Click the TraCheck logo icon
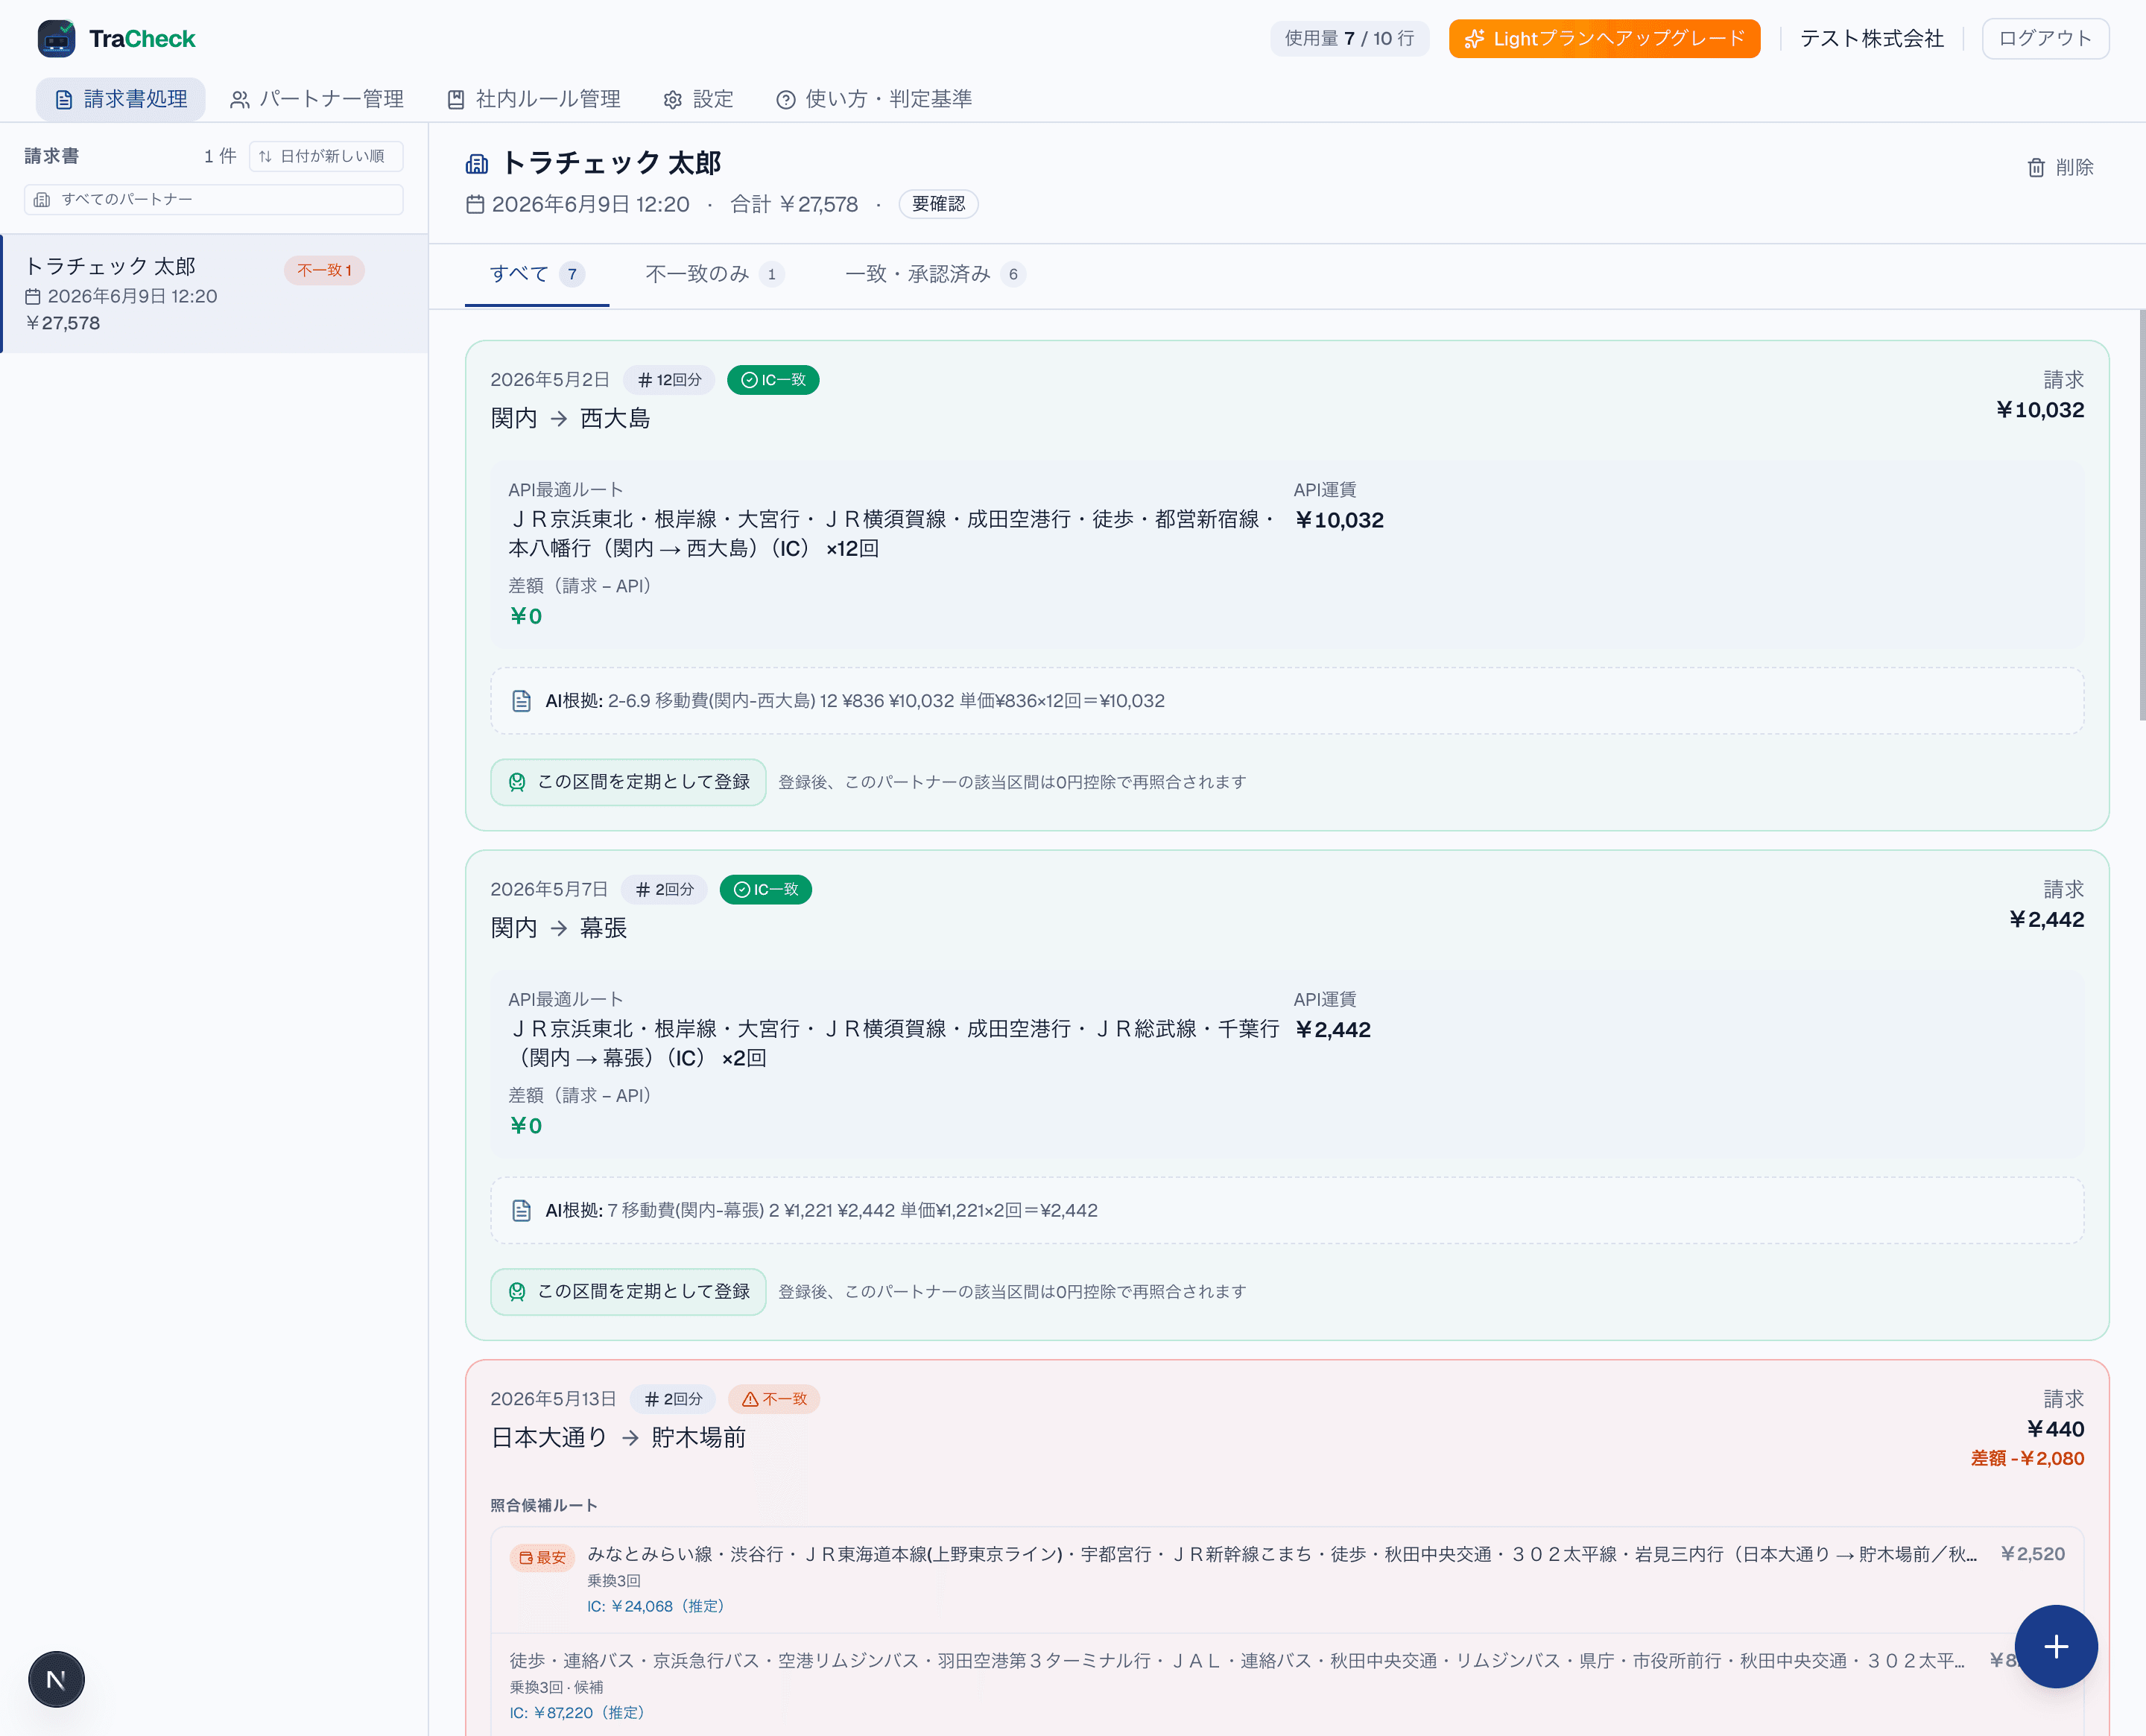 point(56,39)
